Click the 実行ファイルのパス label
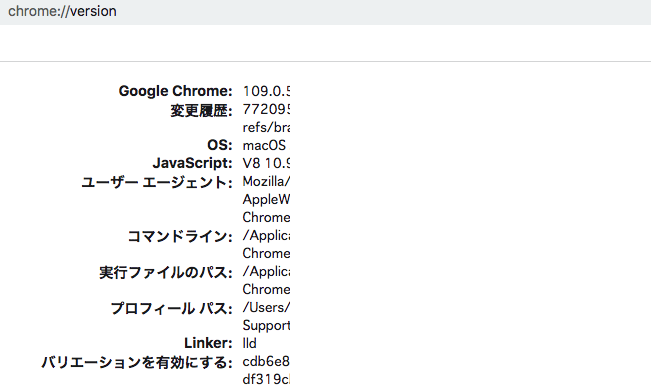The width and height of the screenshot is (651, 390). point(166,272)
